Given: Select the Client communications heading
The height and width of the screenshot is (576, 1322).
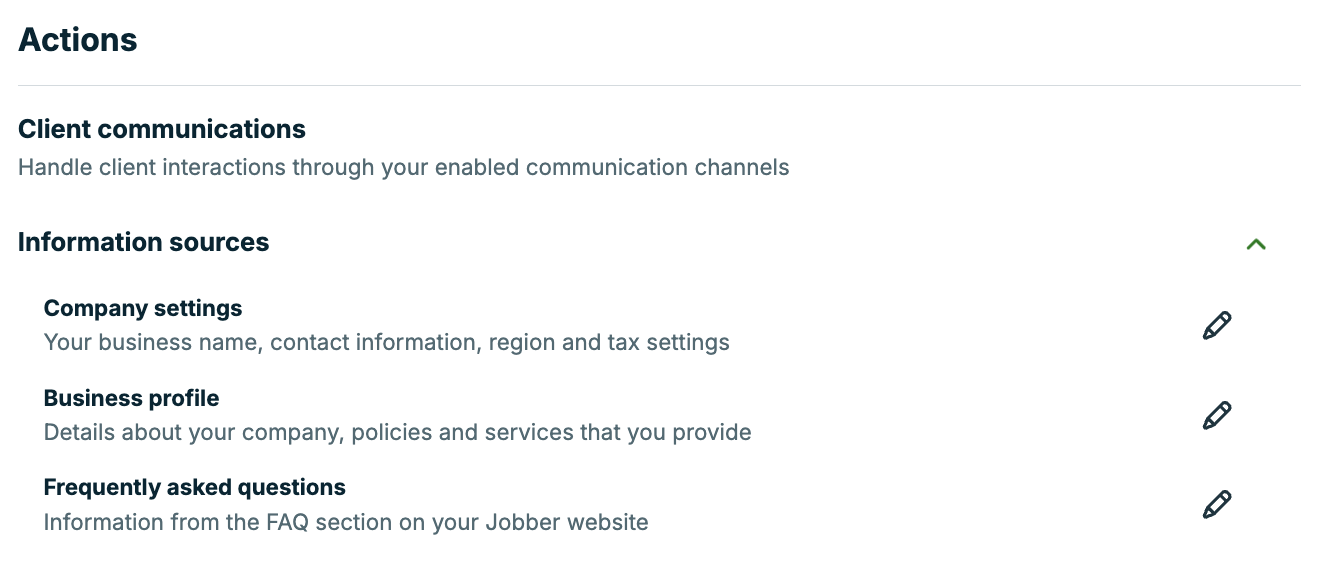Looking at the screenshot, I should coord(161,129).
